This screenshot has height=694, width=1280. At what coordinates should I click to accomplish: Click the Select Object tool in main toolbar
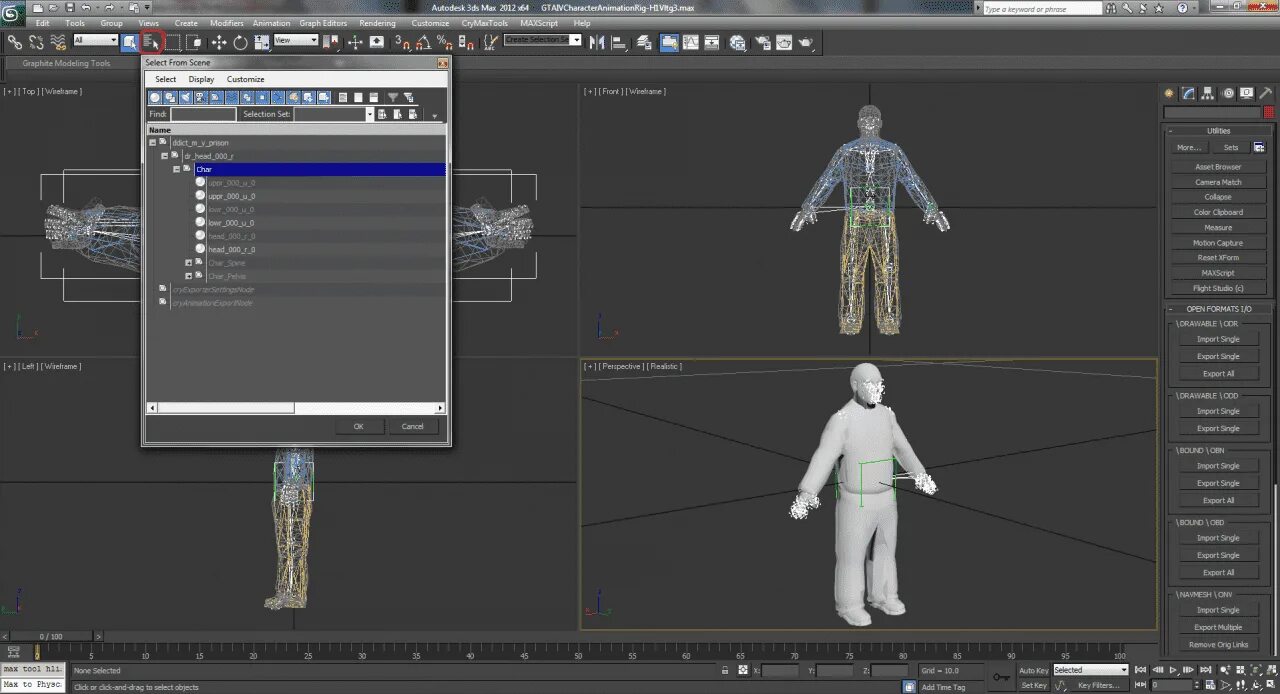130,42
